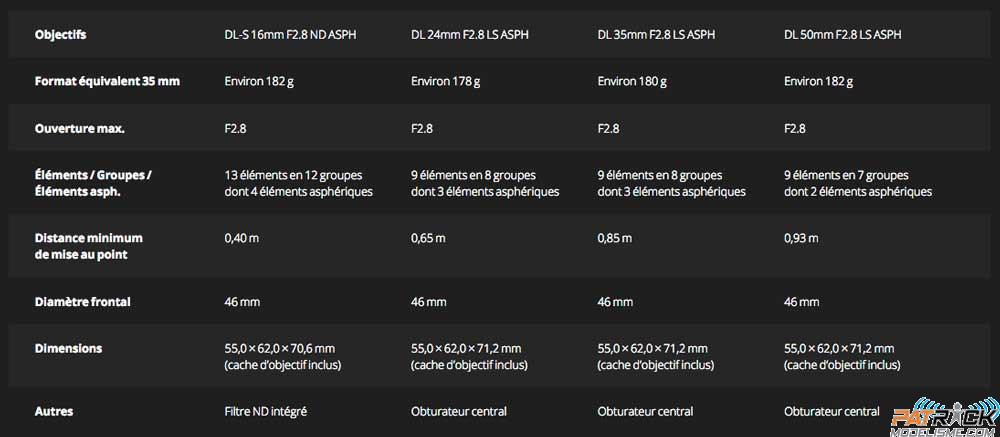Viewport: 1000px width, 437px height.
Task: Click the Environ 178 g cell
Action: [446, 82]
